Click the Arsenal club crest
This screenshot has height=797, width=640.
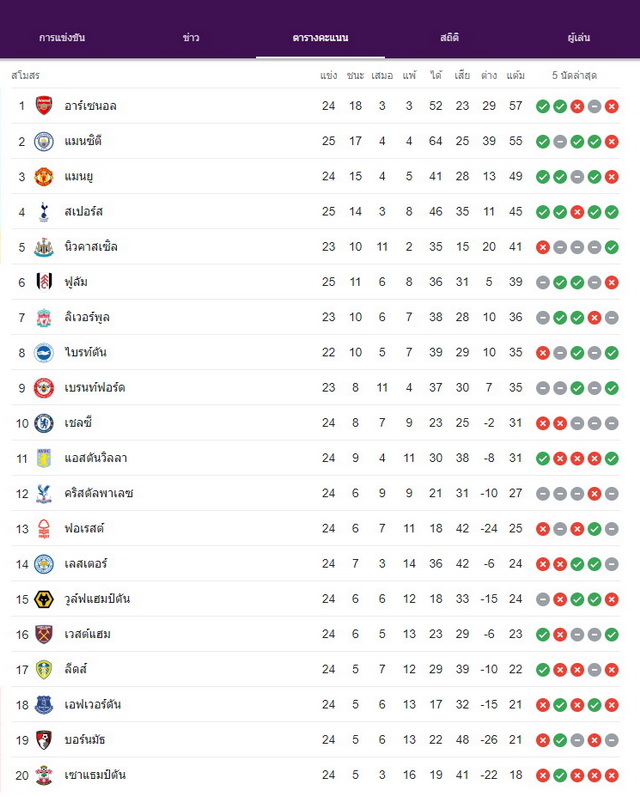(x=44, y=106)
